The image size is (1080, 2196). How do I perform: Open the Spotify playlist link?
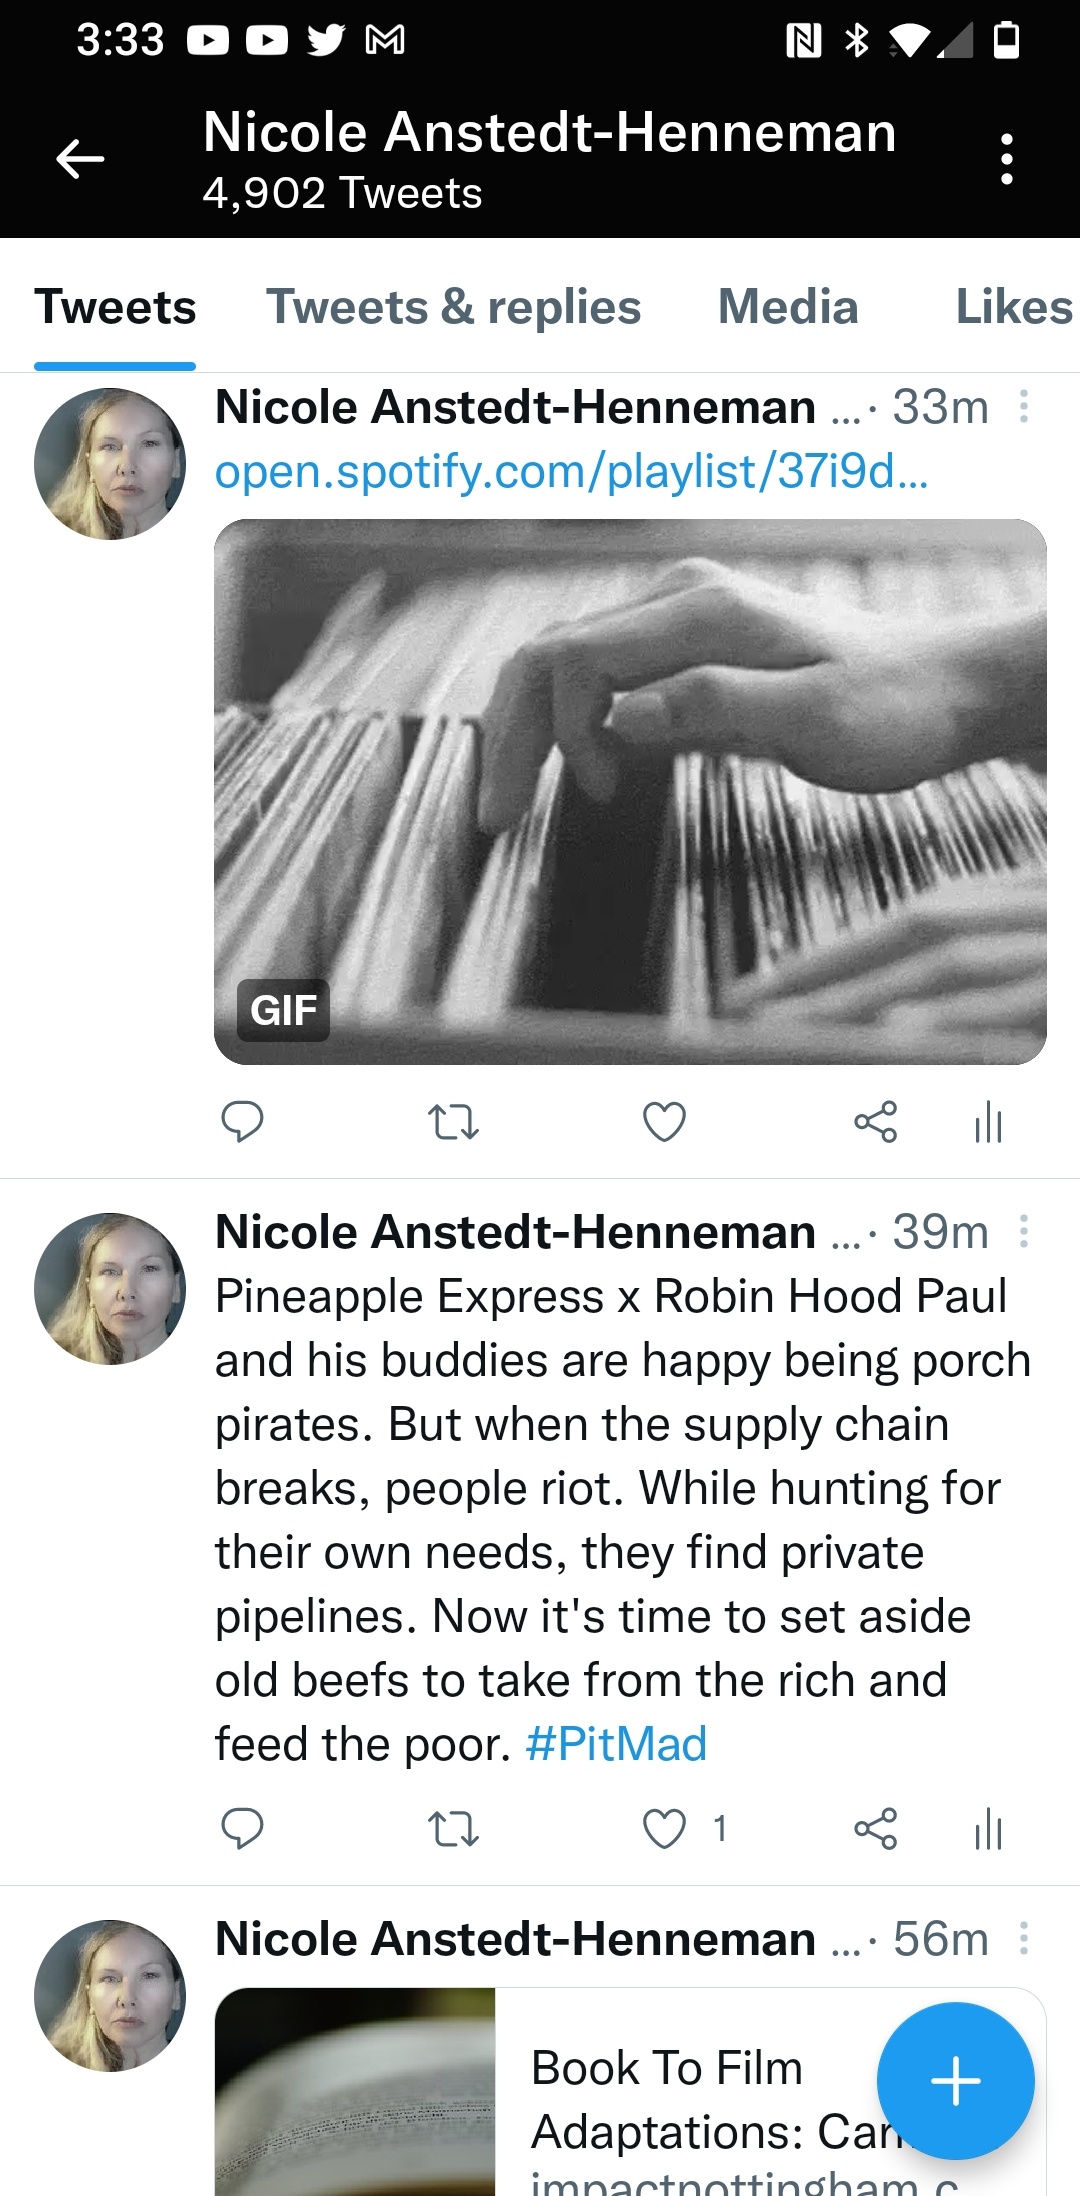(571, 470)
